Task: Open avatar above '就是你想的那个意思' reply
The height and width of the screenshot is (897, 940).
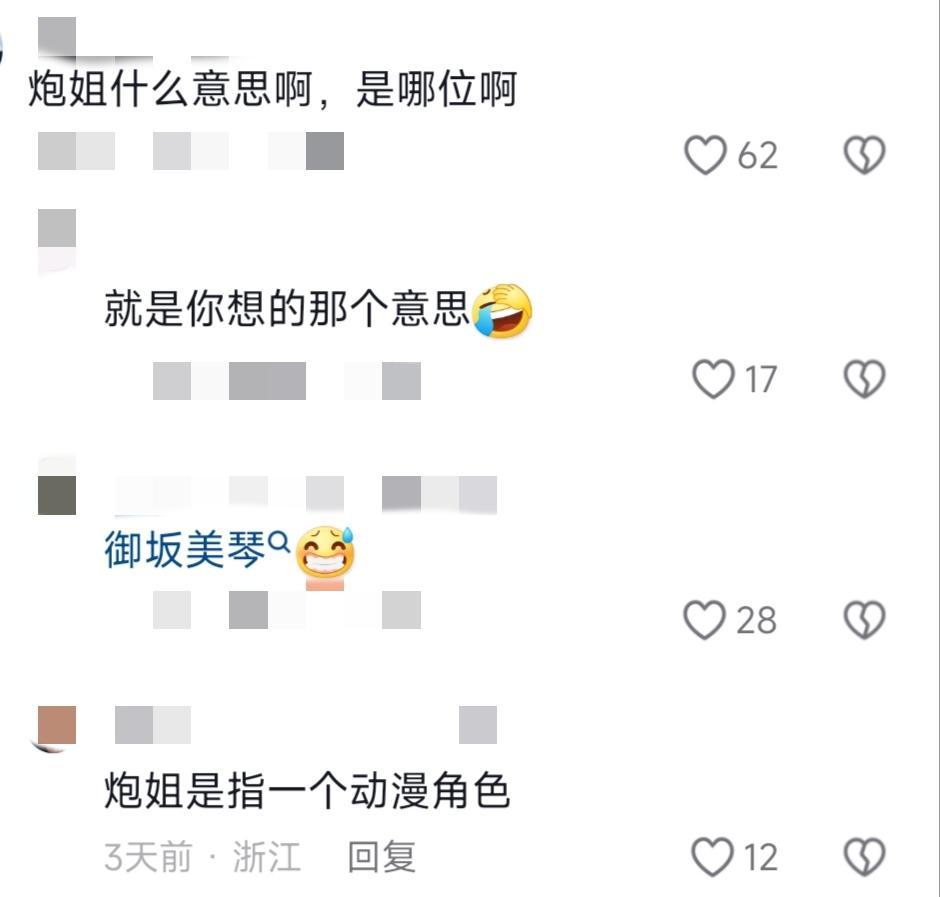Action: pyautogui.click(x=56, y=238)
